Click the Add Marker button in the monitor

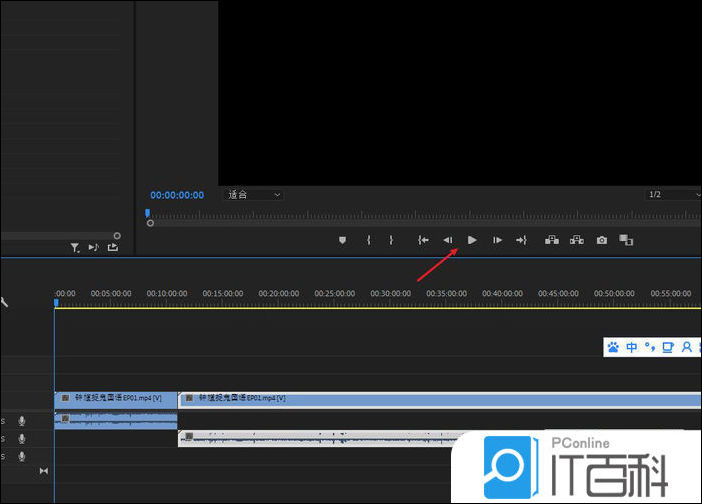pyautogui.click(x=342, y=240)
